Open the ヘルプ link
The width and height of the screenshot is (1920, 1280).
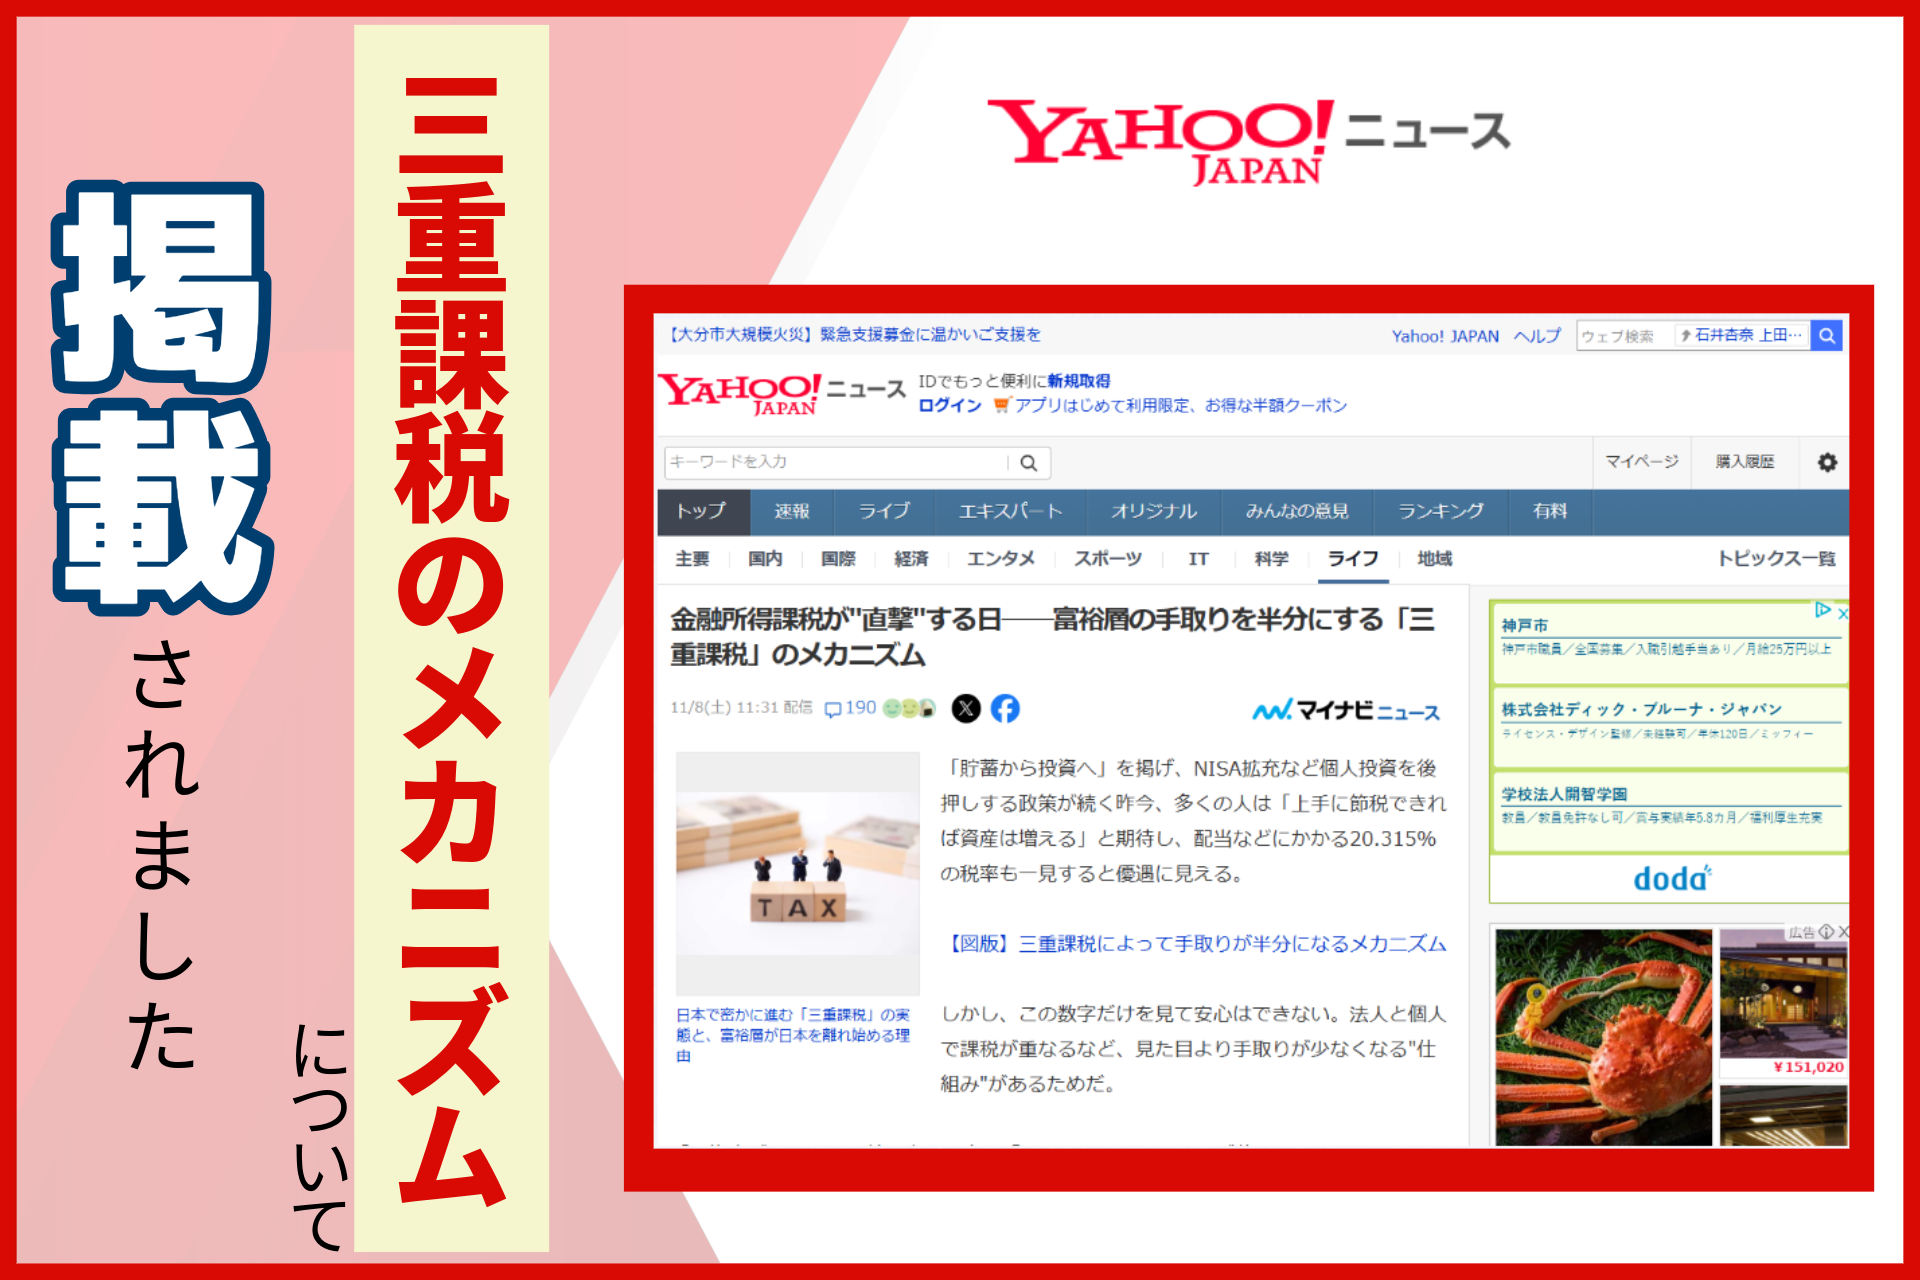point(1537,336)
